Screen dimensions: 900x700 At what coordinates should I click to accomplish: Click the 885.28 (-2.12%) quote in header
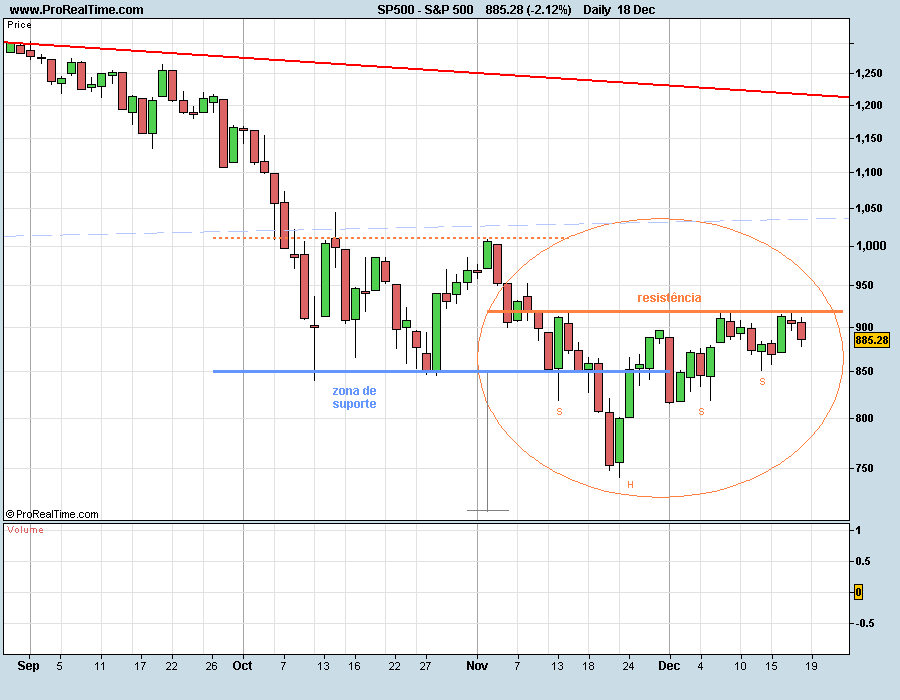pos(528,10)
